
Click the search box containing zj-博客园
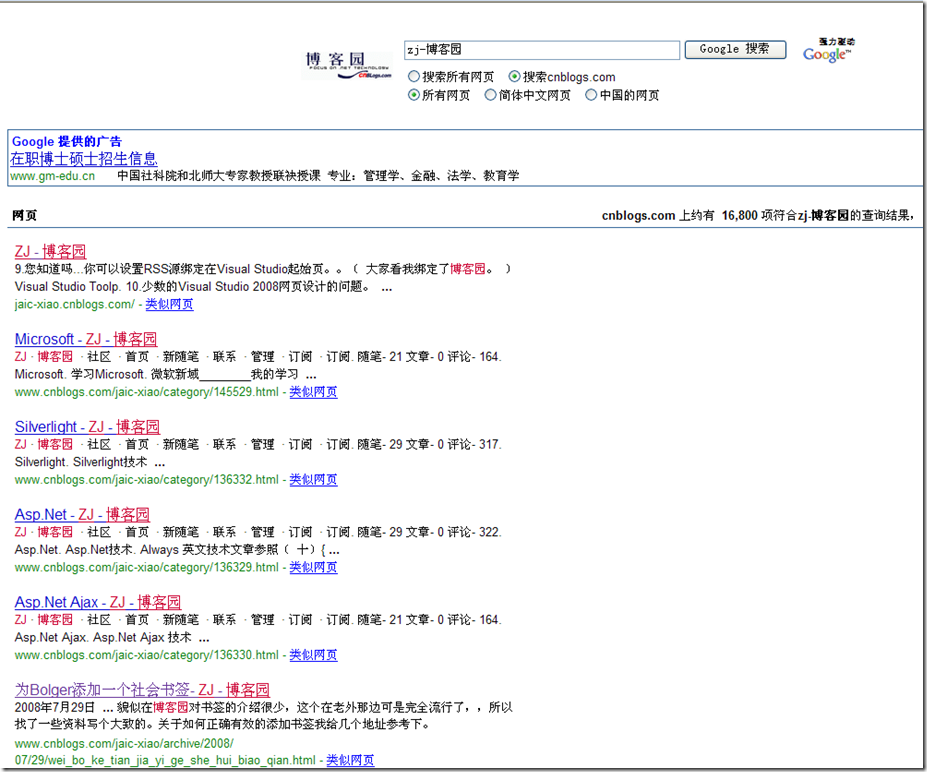coord(542,50)
